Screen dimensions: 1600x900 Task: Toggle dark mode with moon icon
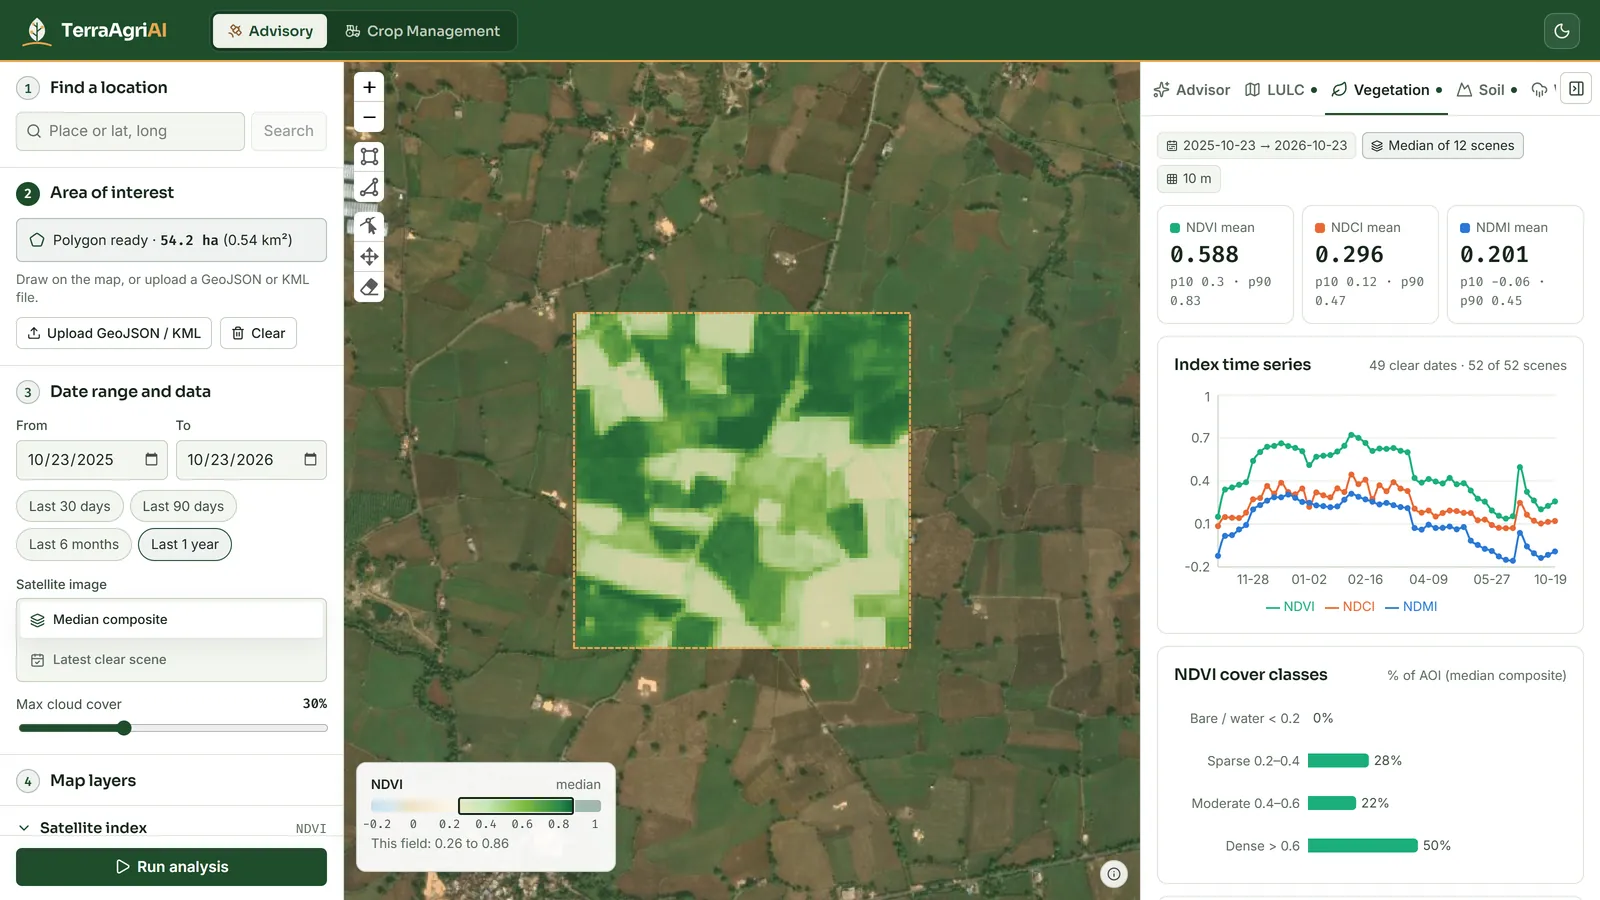[1562, 31]
